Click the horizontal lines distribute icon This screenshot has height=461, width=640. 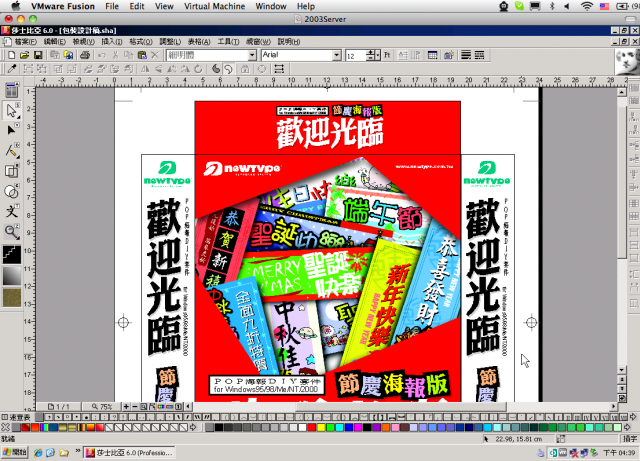[x=279, y=69]
